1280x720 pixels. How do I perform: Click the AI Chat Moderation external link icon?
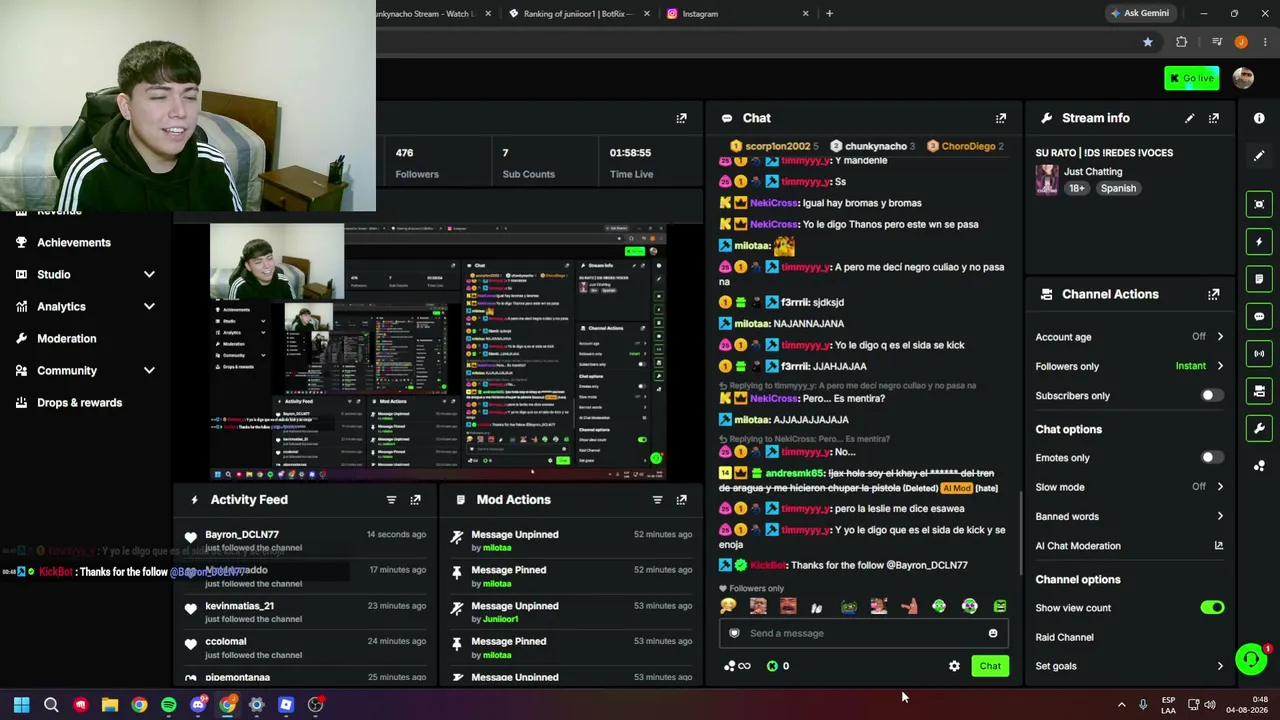tap(1218, 546)
